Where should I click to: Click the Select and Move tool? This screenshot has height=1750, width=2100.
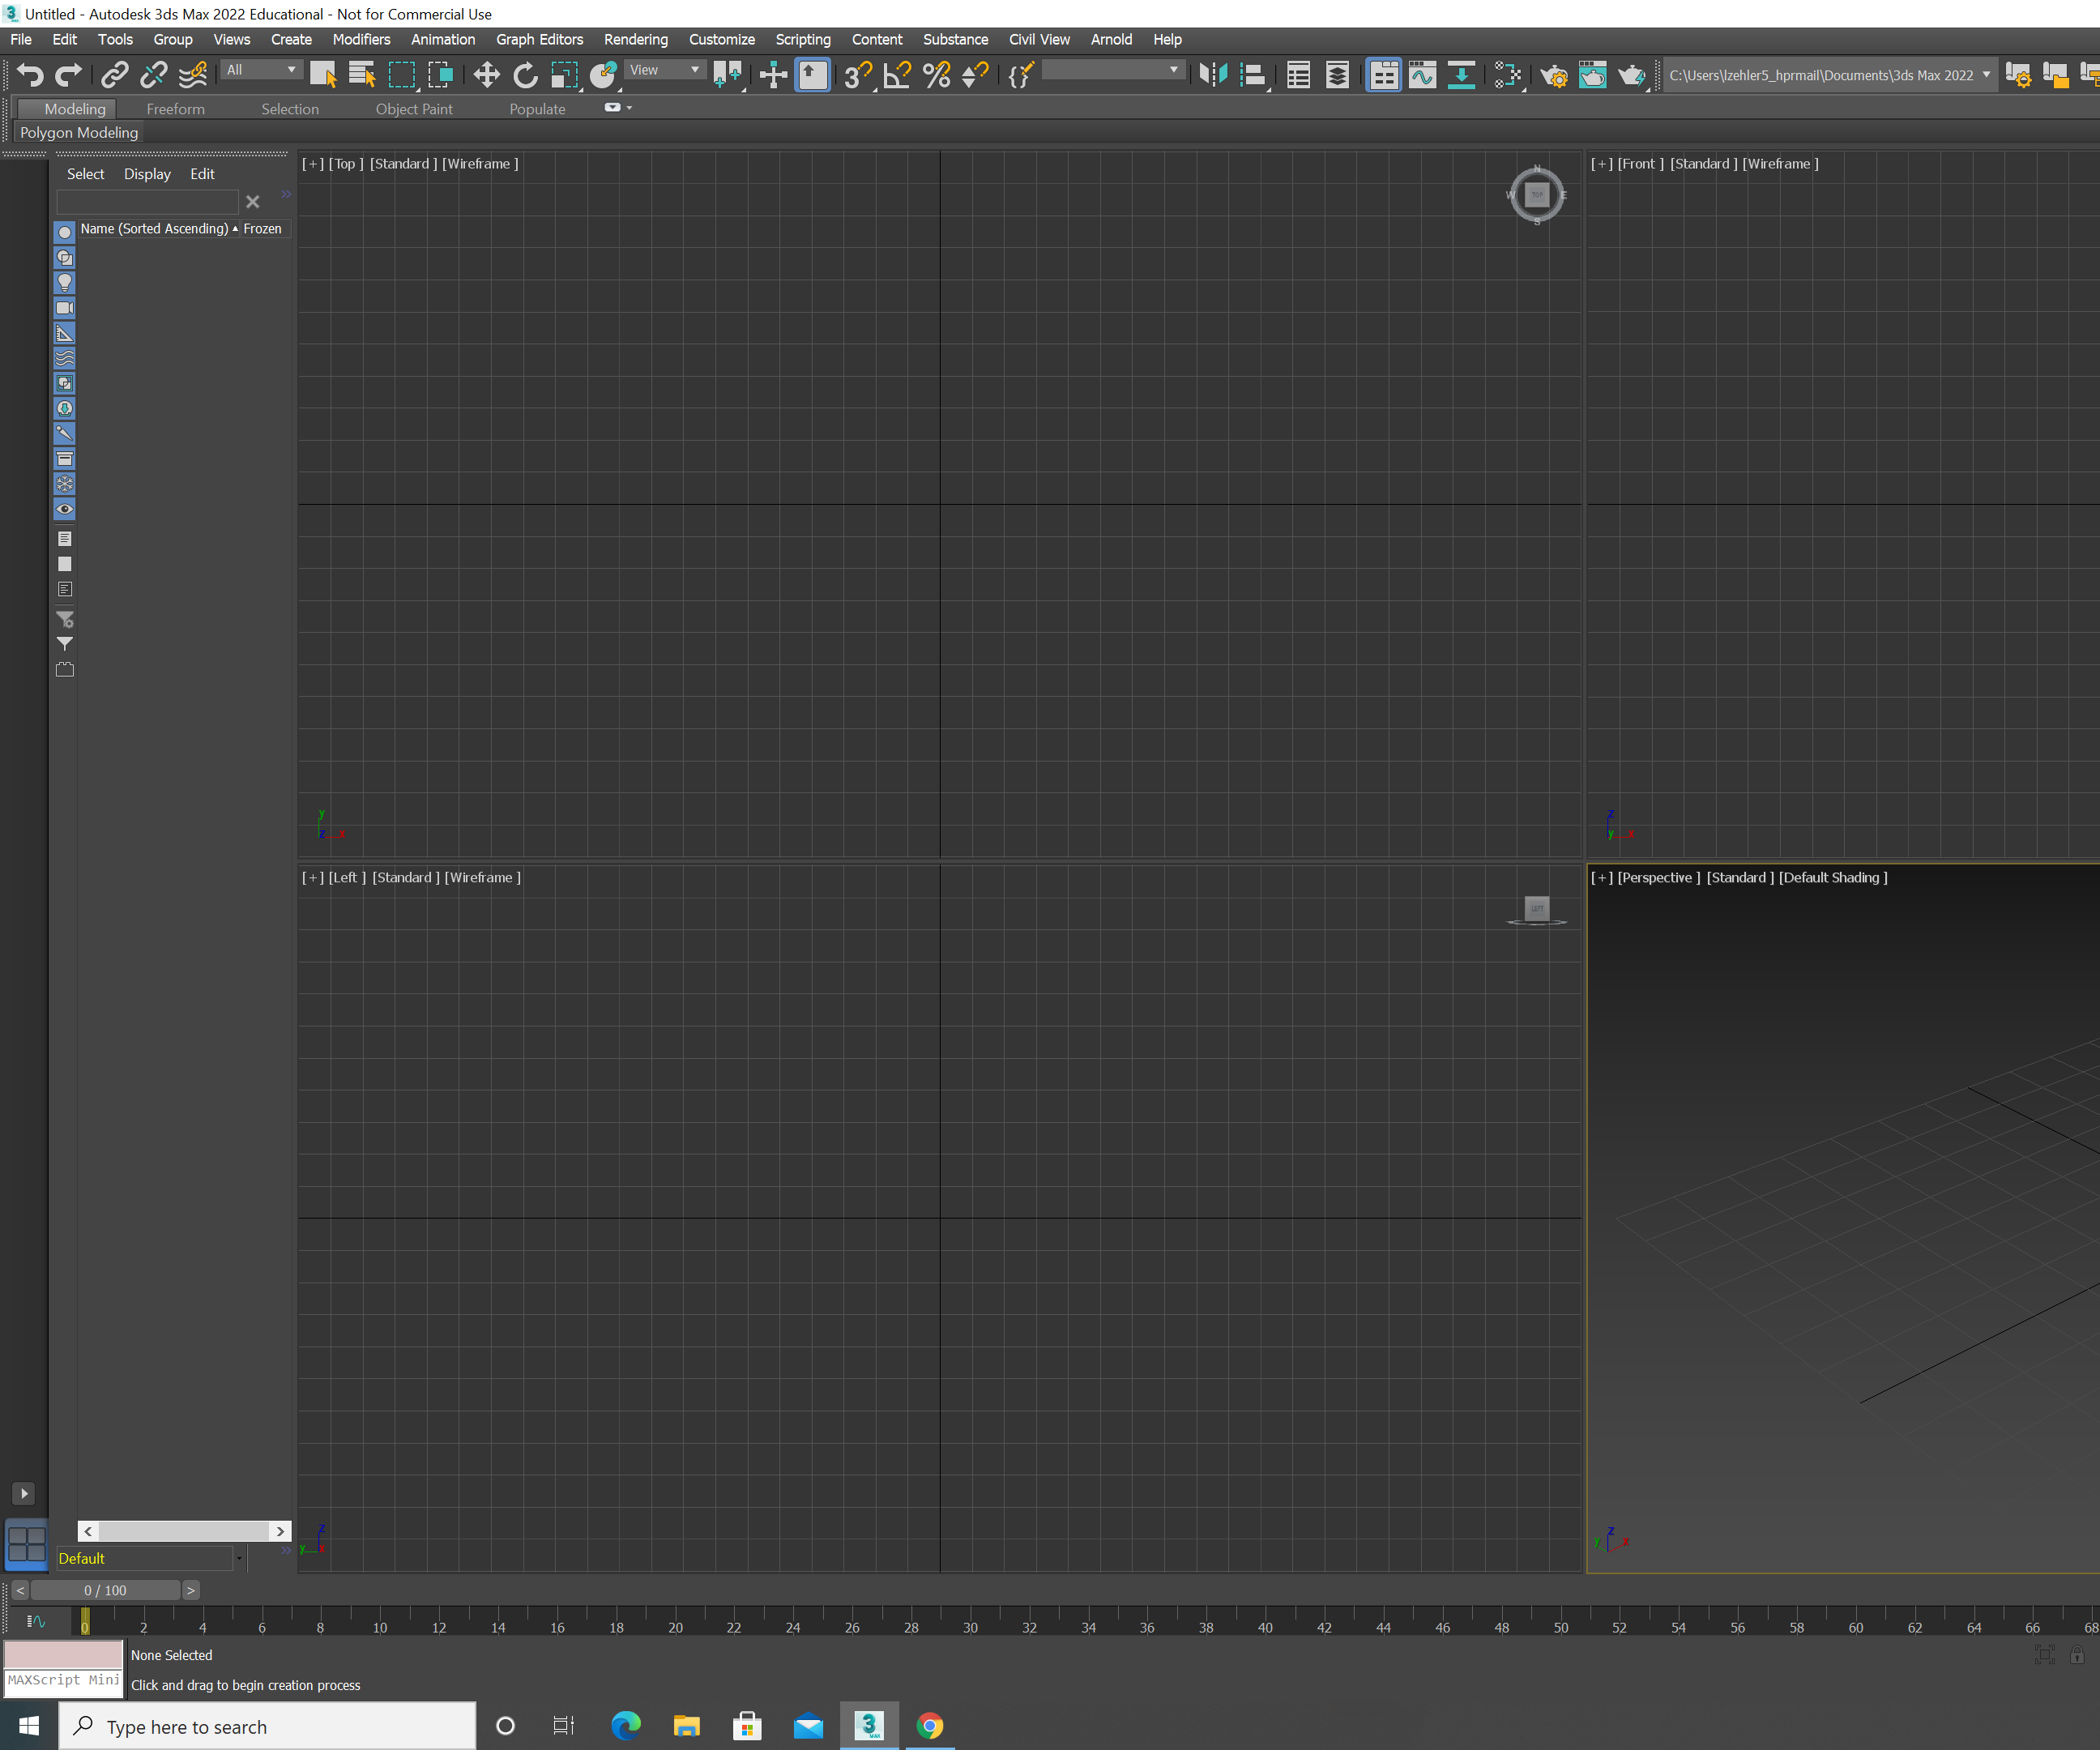pos(486,75)
